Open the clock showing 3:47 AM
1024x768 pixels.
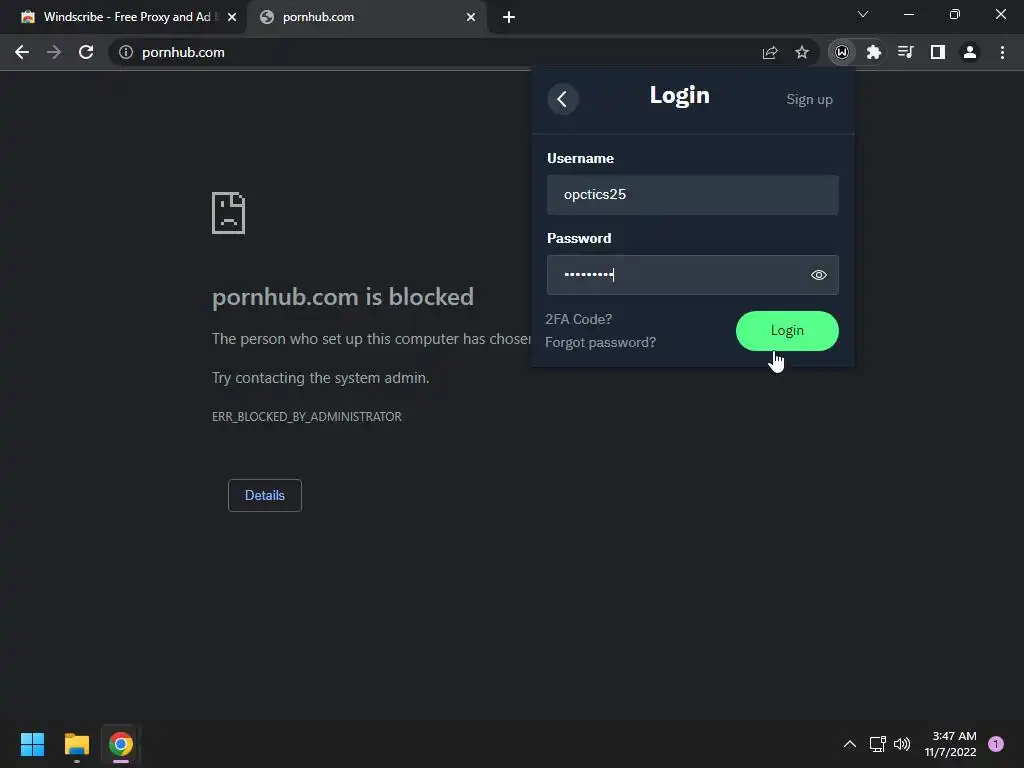951,744
